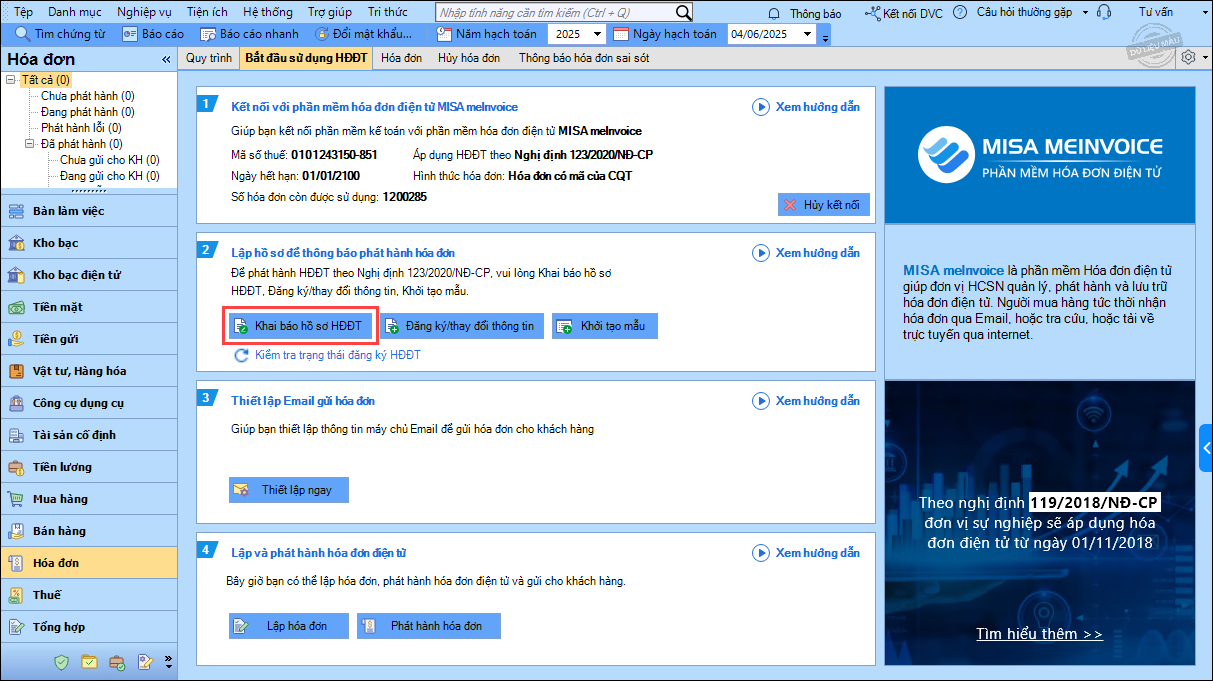The image size is (1213, 681).
Task: Collapse the Đã phát hành tree node
Action: click(30, 144)
